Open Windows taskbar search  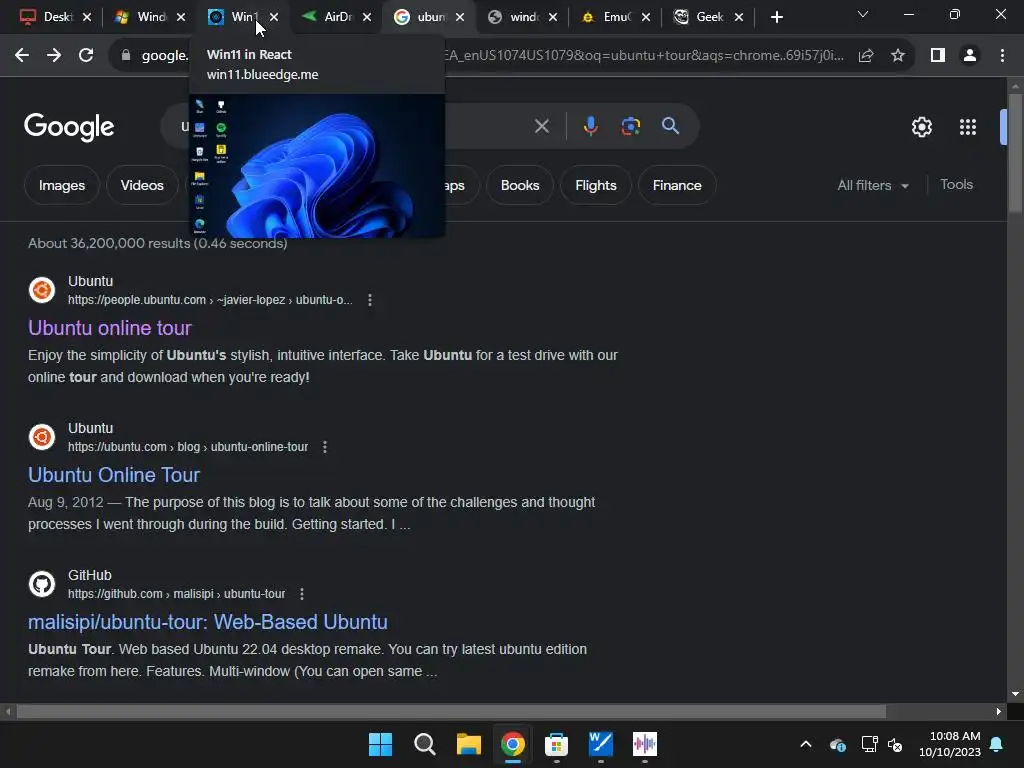424,744
